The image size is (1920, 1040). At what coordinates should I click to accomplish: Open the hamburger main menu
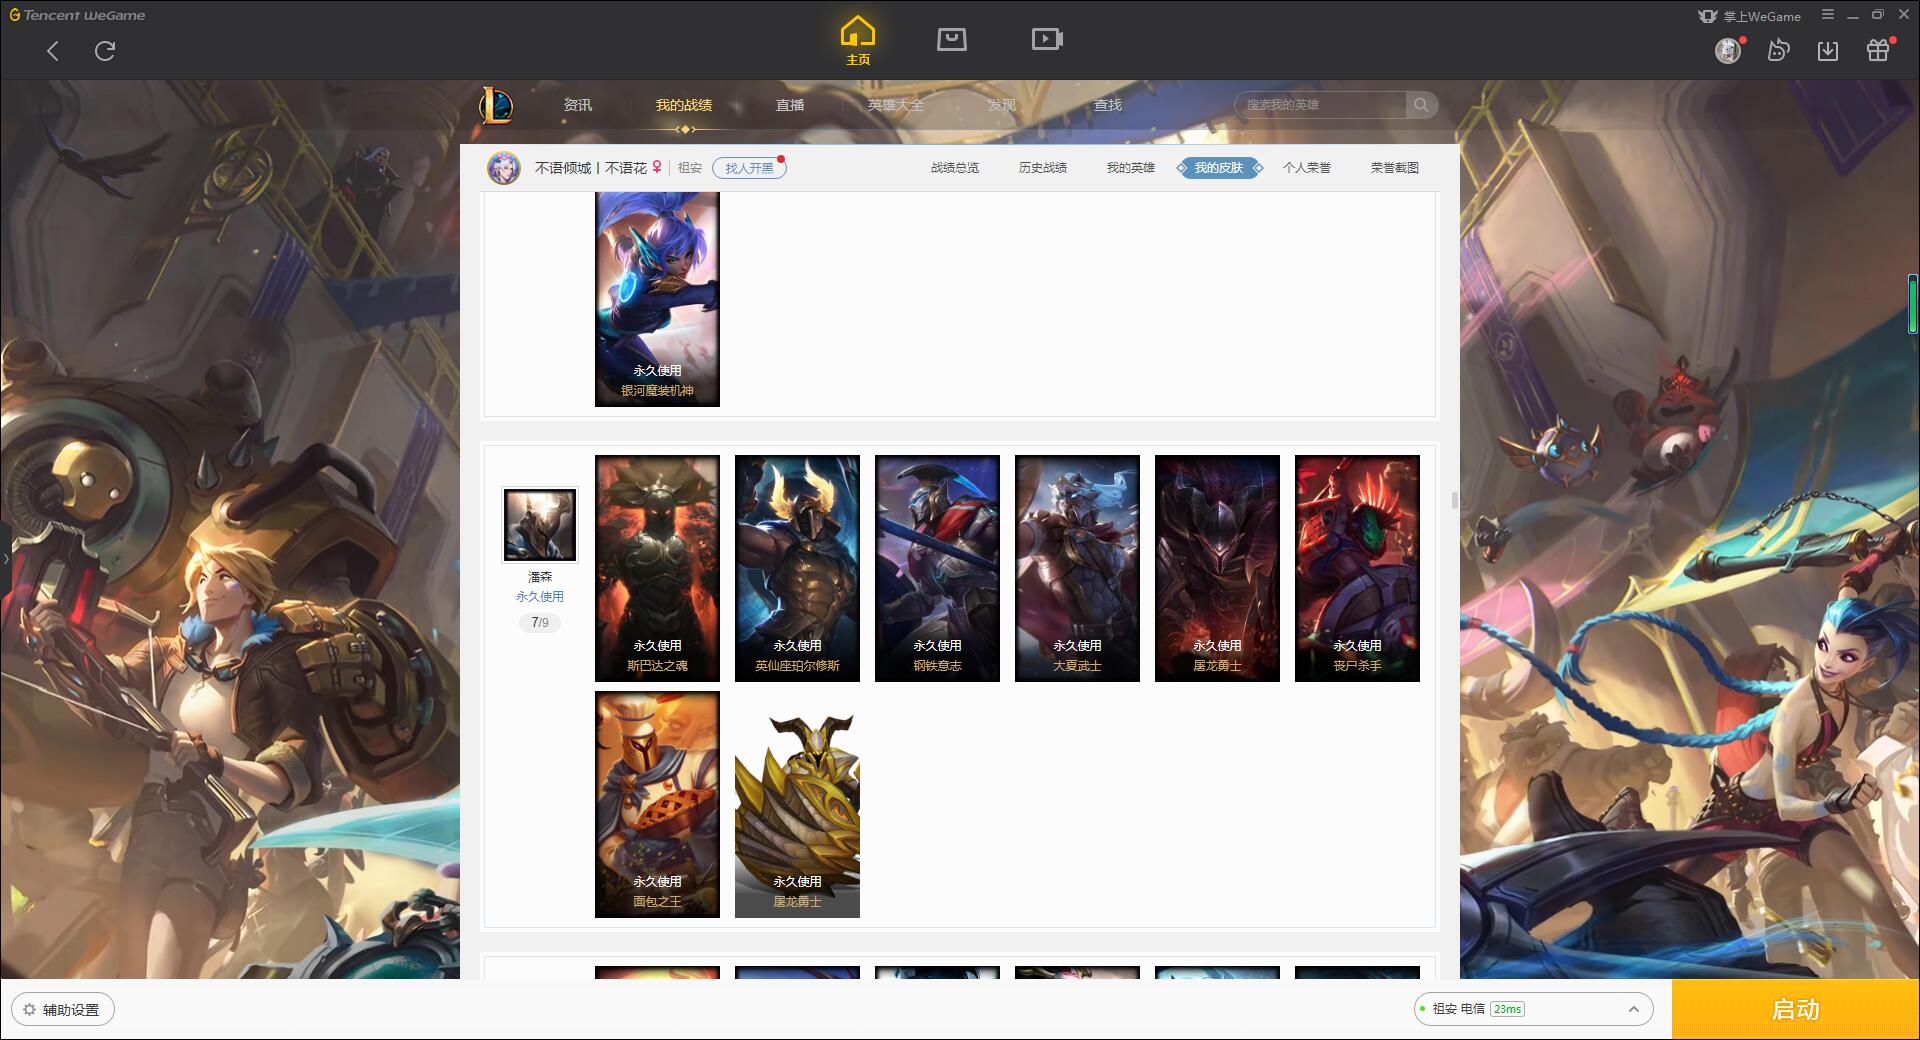[1828, 15]
